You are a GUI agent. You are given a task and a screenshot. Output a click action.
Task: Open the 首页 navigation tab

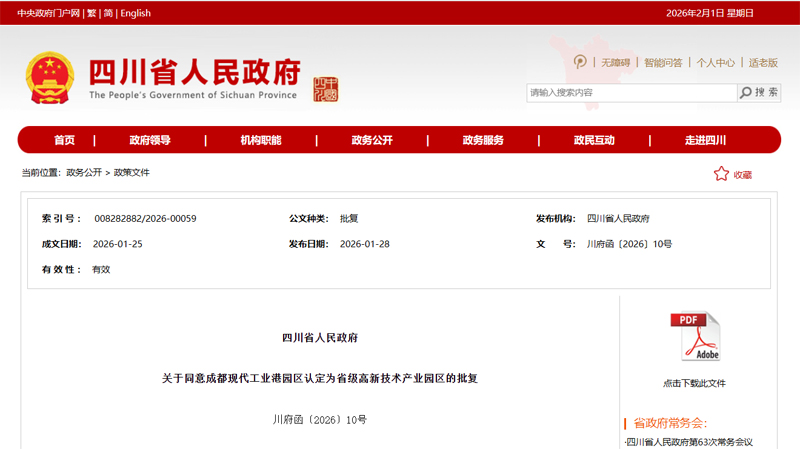click(x=64, y=140)
